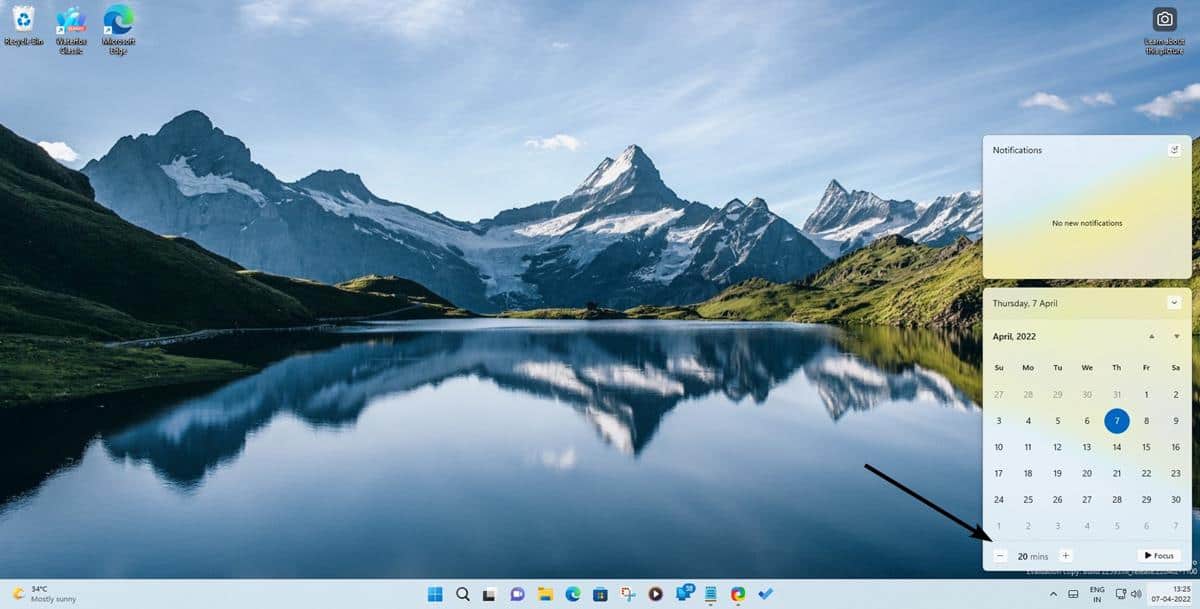This screenshot has width=1200, height=609.
Task: Open the blue checkmark To Do app
Action: coord(765,594)
